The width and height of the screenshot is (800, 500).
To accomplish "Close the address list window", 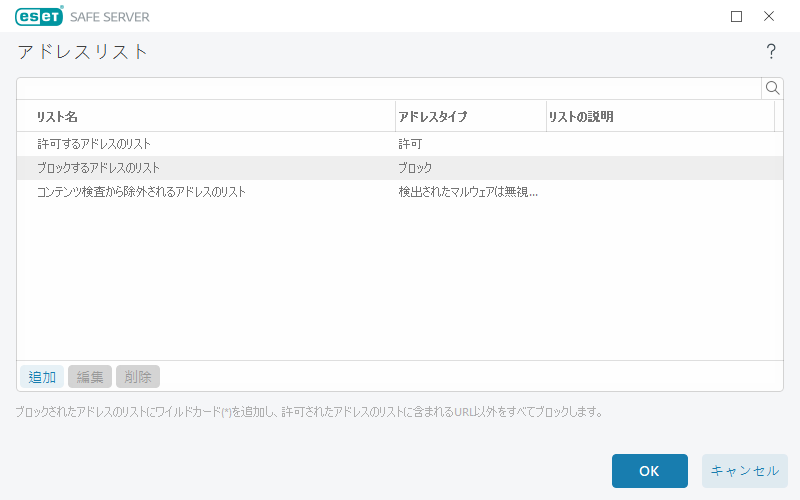I will click(769, 16).
